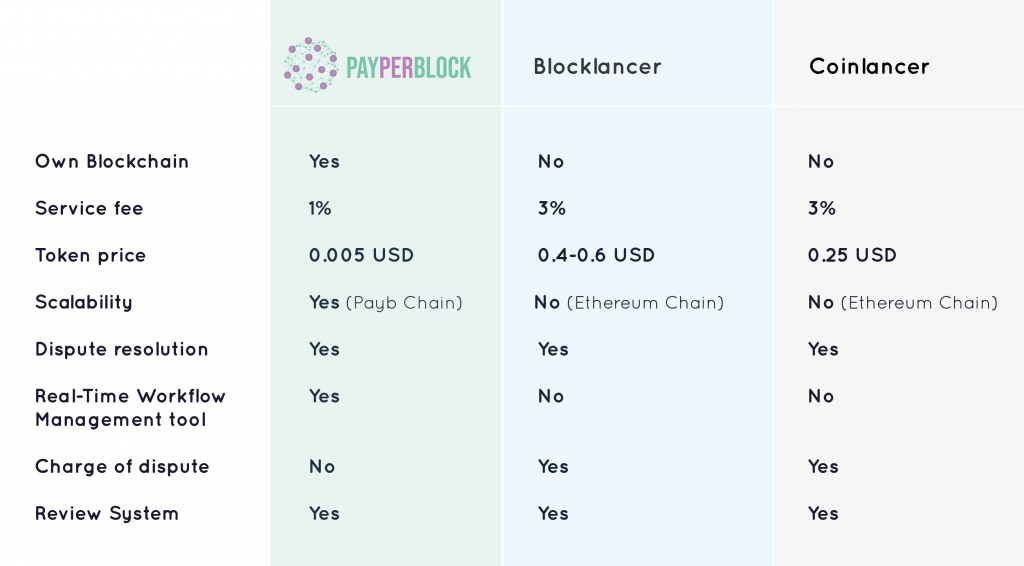Click PayPerBlock's 1% service fee value
Screen dimensions: 1024x566
[x=320, y=208]
